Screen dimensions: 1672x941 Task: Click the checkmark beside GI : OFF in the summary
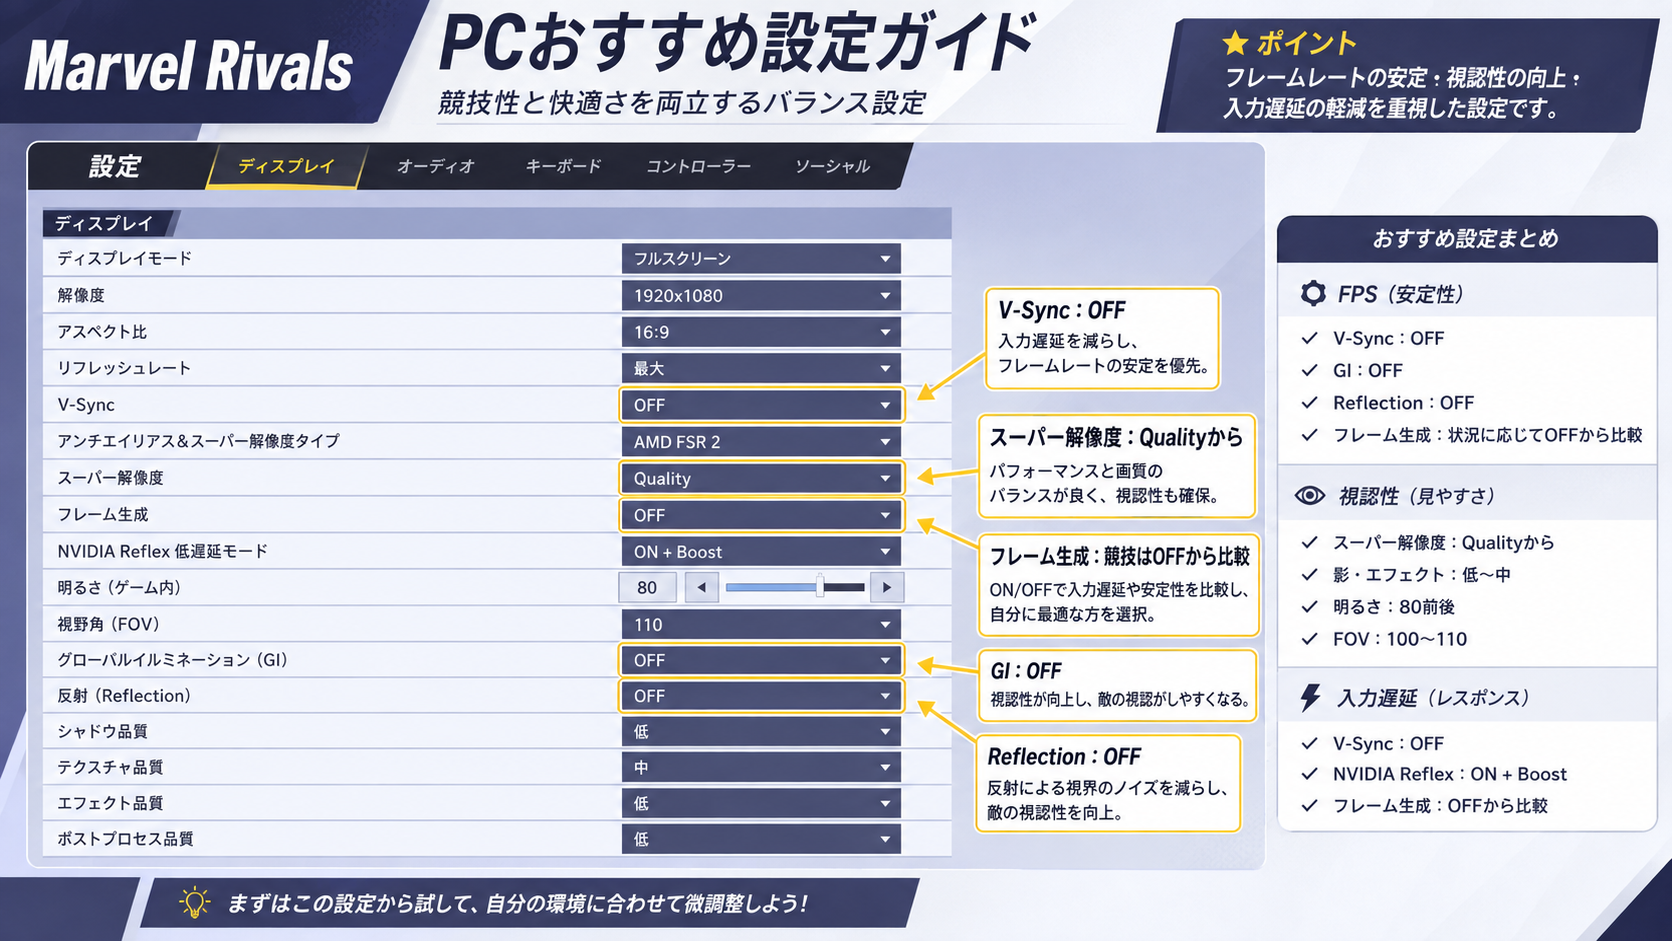pyautogui.click(x=1310, y=371)
